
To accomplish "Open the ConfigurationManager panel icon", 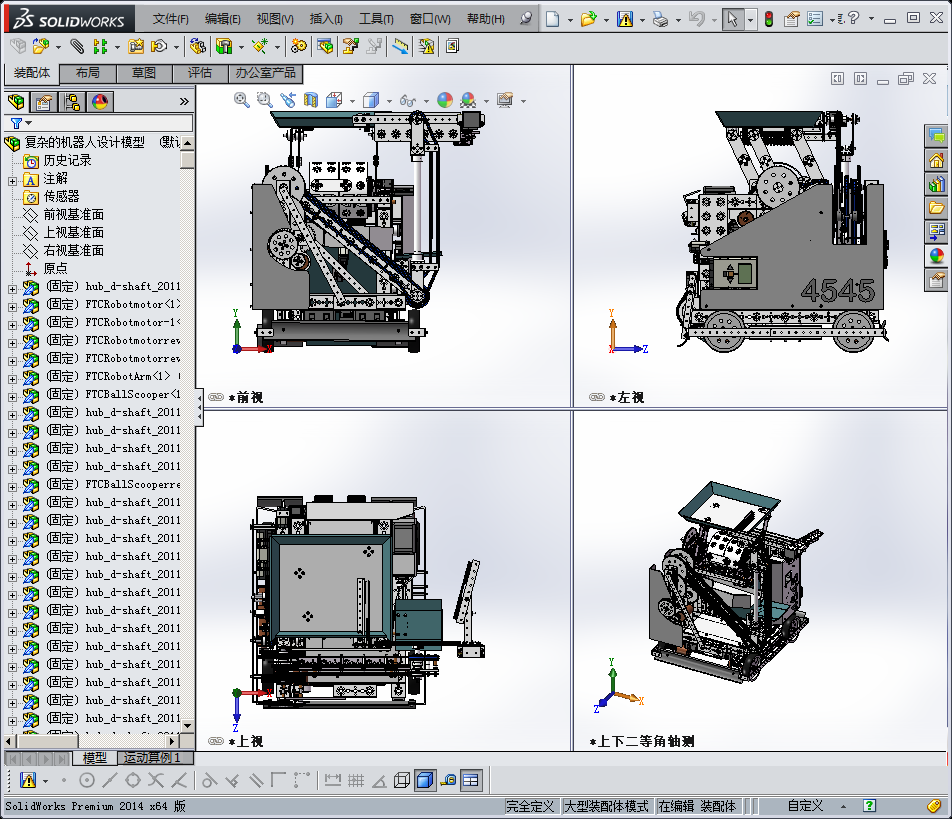I will coord(71,101).
